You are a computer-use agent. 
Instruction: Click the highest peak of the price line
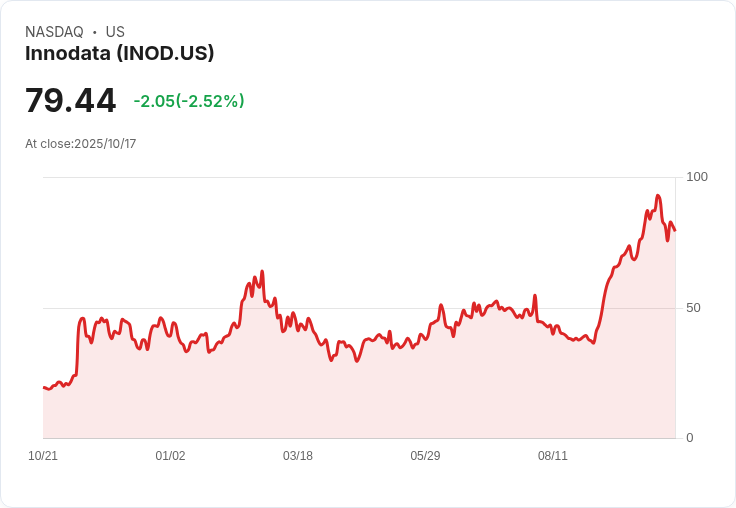click(658, 196)
